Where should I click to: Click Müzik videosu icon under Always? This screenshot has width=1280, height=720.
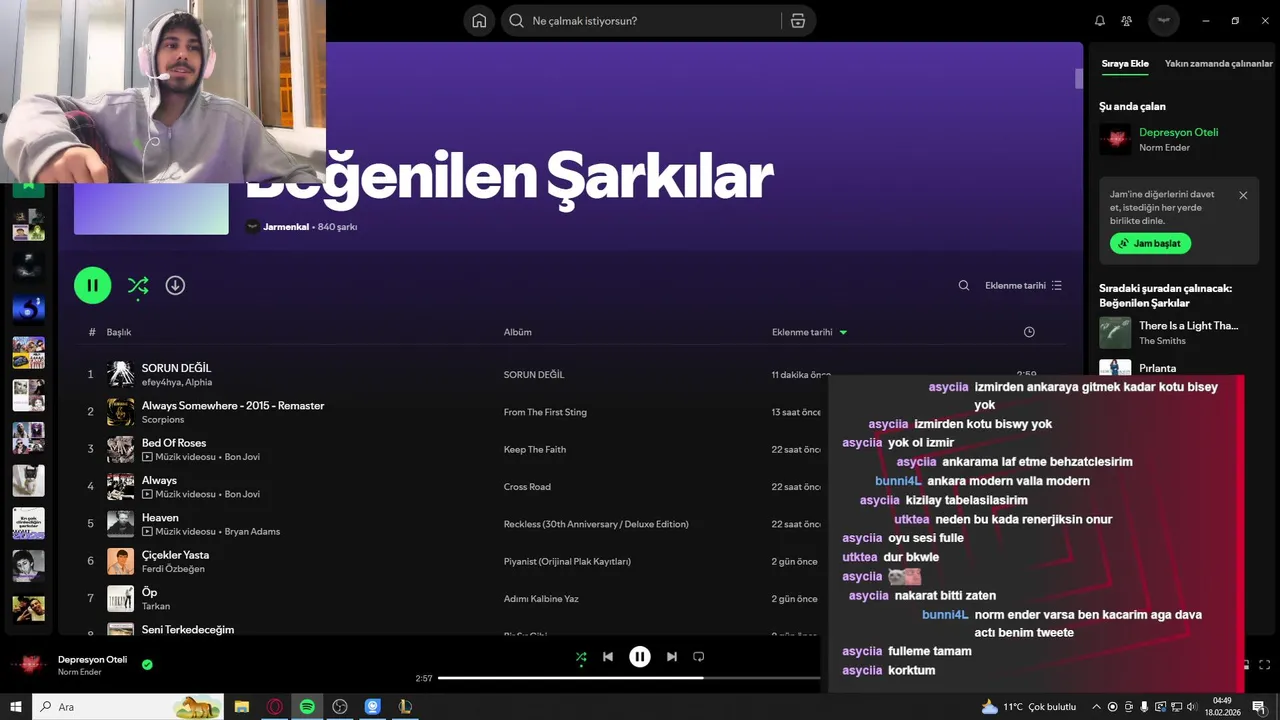coord(147,494)
